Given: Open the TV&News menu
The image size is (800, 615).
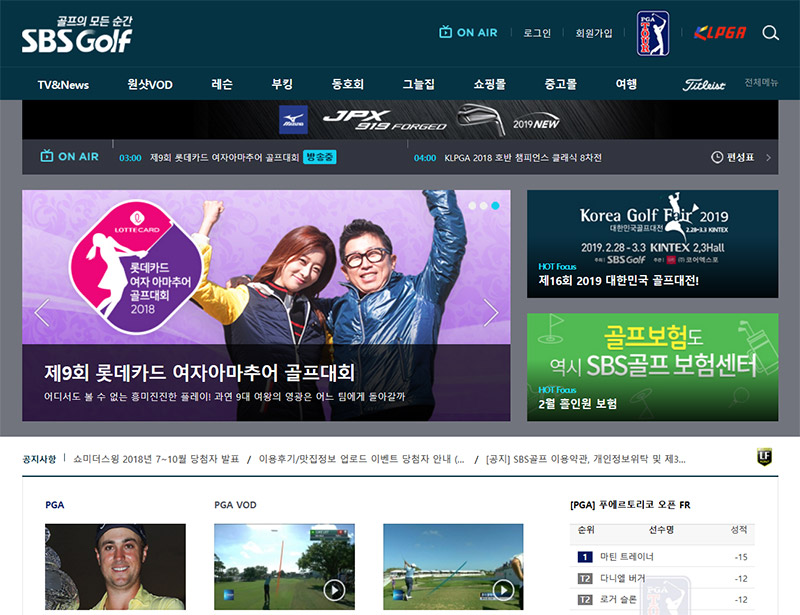Looking at the screenshot, I should click(63, 85).
